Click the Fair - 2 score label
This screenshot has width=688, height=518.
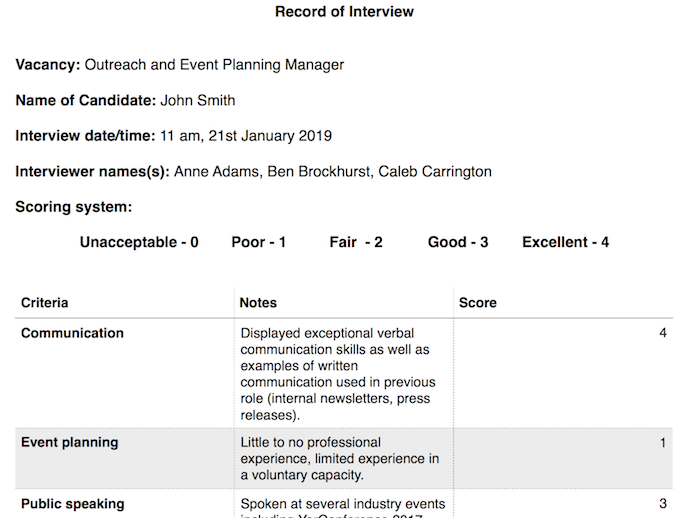pyautogui.click(x=356, y=242)
